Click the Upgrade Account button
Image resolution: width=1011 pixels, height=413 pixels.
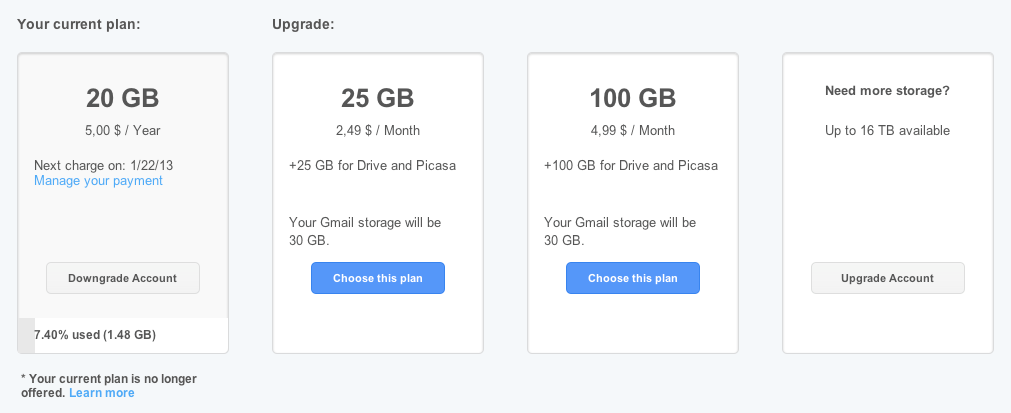point(887,278)
